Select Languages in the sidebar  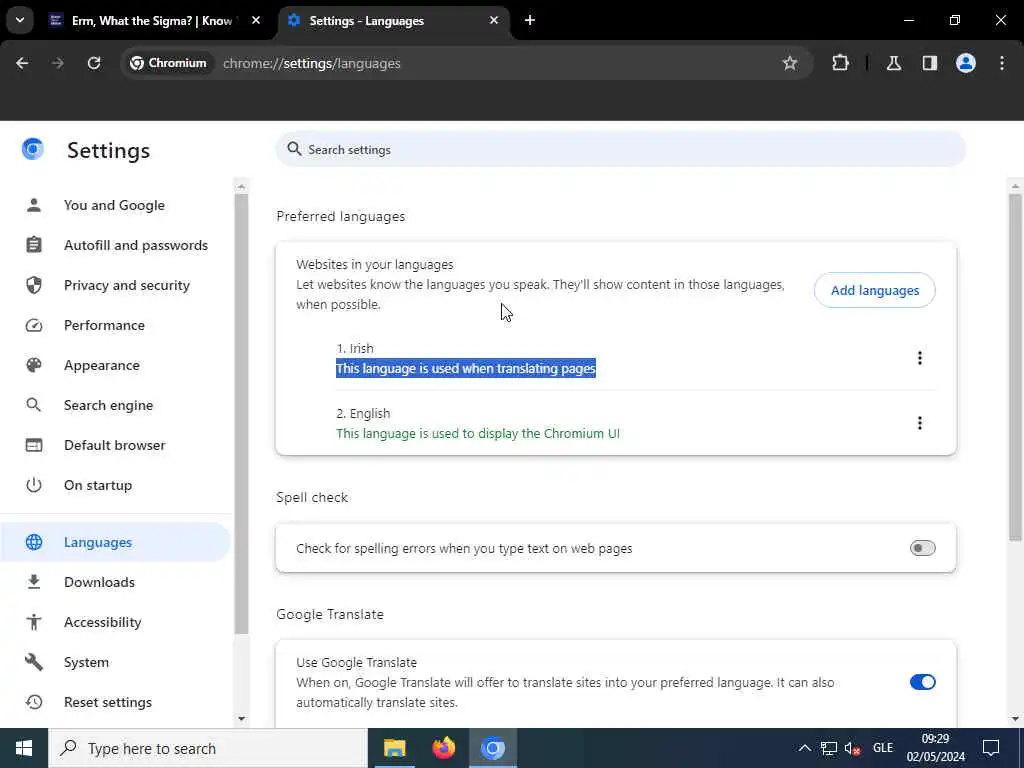pyautogui.click(x=115, y=542)
